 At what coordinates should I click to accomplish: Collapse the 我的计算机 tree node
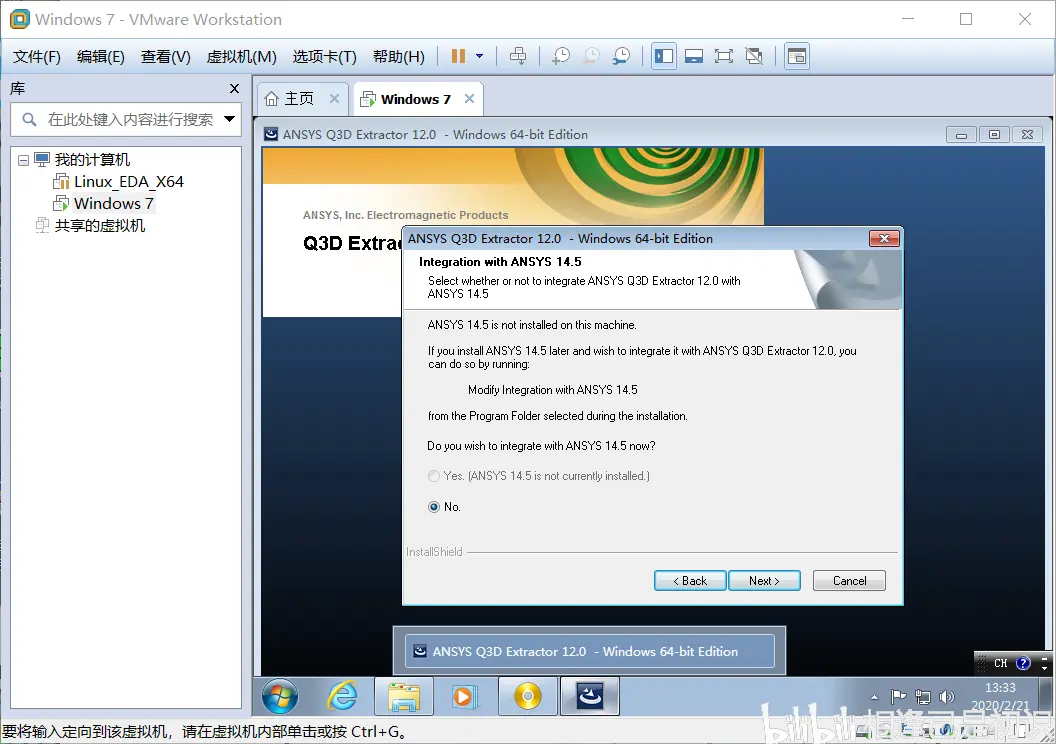[x=24, y=160]
